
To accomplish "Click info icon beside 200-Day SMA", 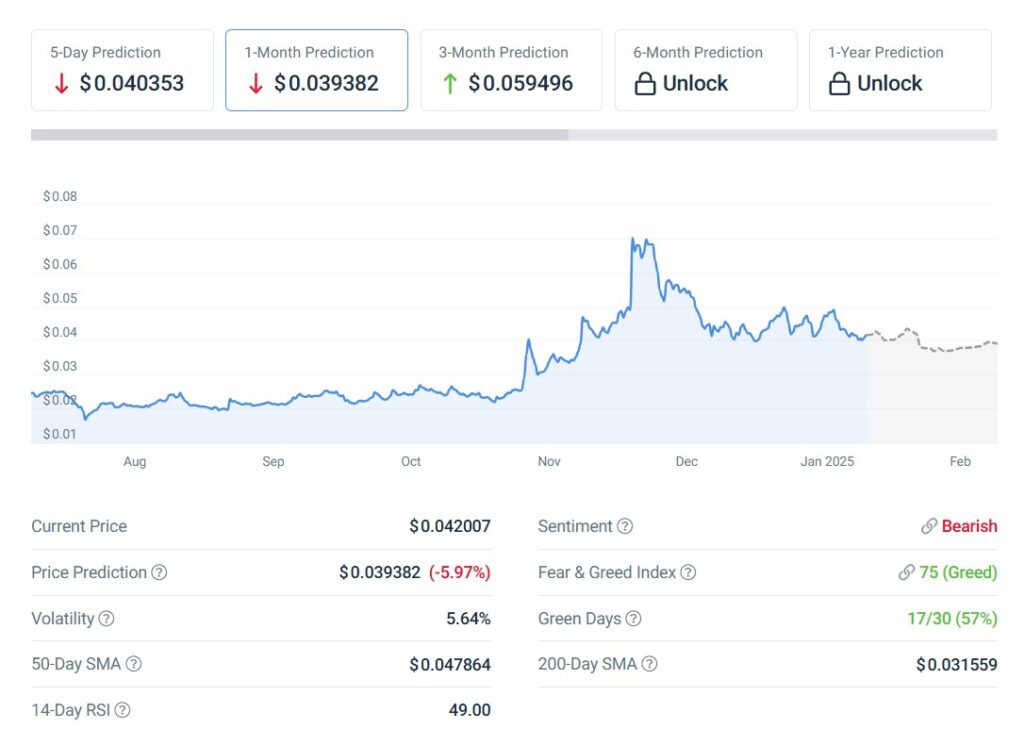I will (x=650, y=665).
